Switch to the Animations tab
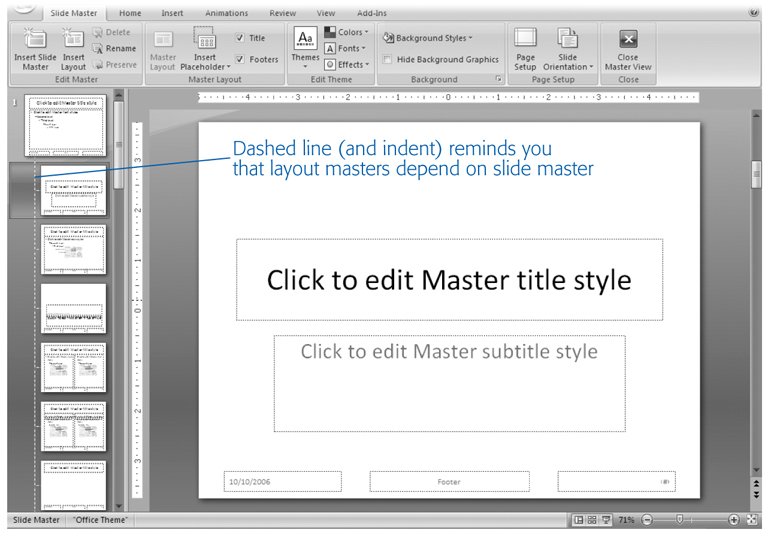The width and height of the screenshot is (768, 536). click(x=226, y=13)
